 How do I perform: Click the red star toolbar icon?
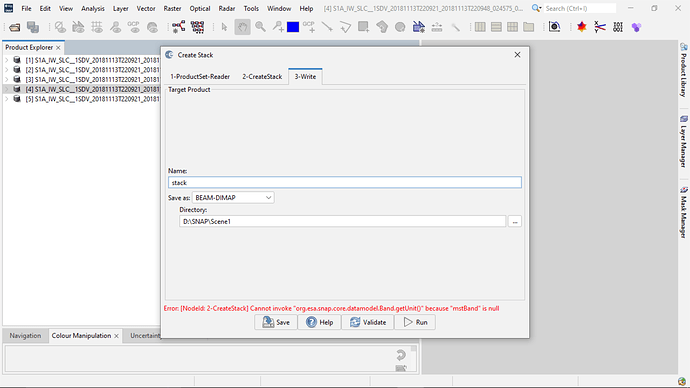point(582,27)
